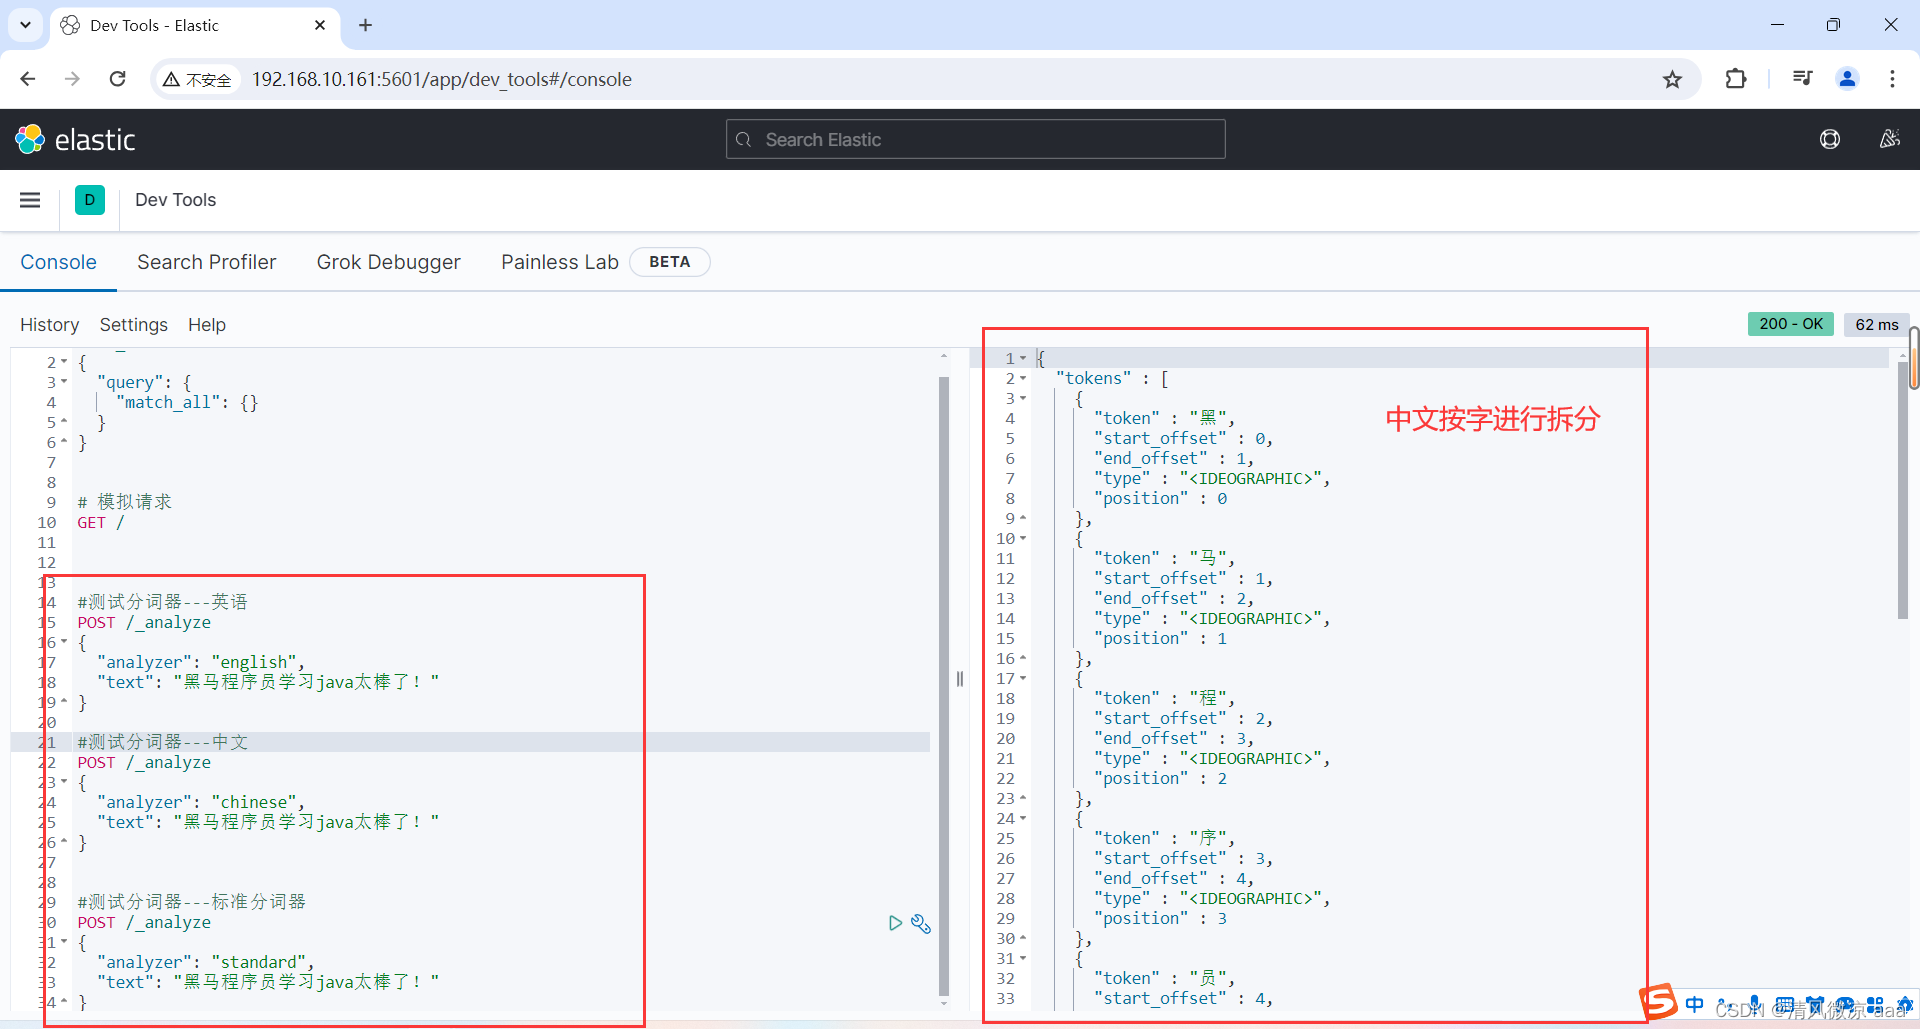
Task: Collapse the token object on output line 3
Action: click(1023, 398)
